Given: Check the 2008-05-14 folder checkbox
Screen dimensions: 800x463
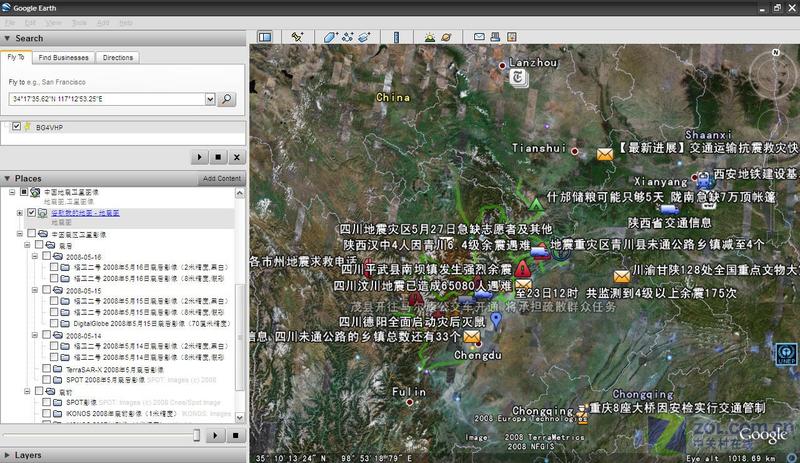Looking at the screenshot, I should tap(46, 335).
